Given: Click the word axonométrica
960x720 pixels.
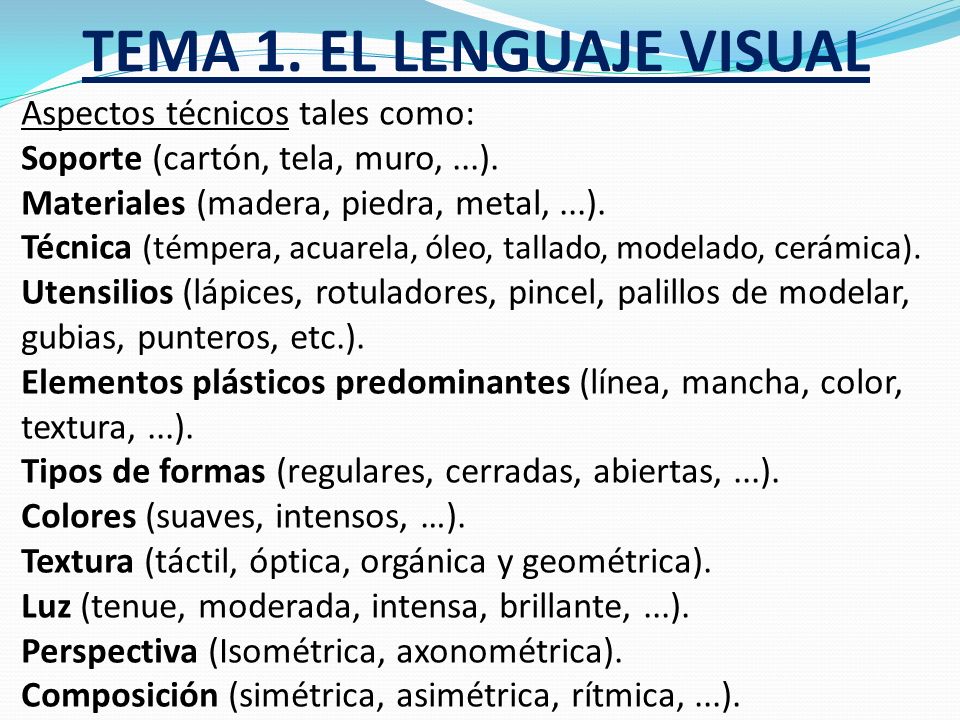Looking at the screenshot, I should pos(500,651).
